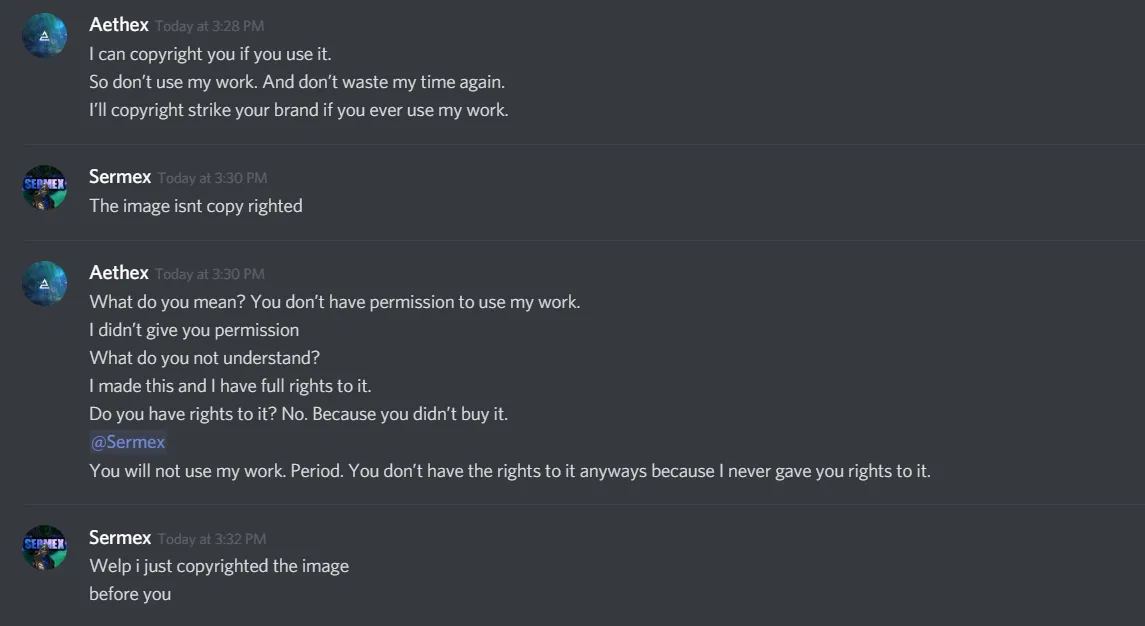Click Aethex's avatar beside the 3:28 PM message

tap(45, 36)
